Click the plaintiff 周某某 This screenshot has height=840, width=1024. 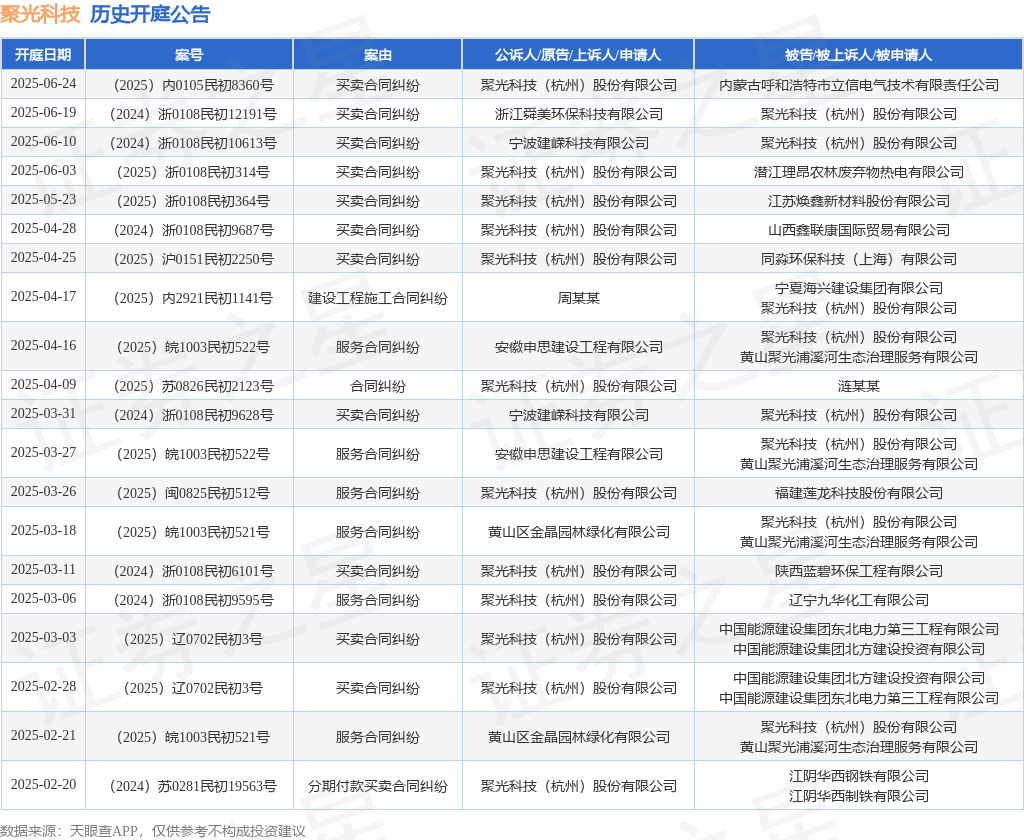tap(579, 299)
